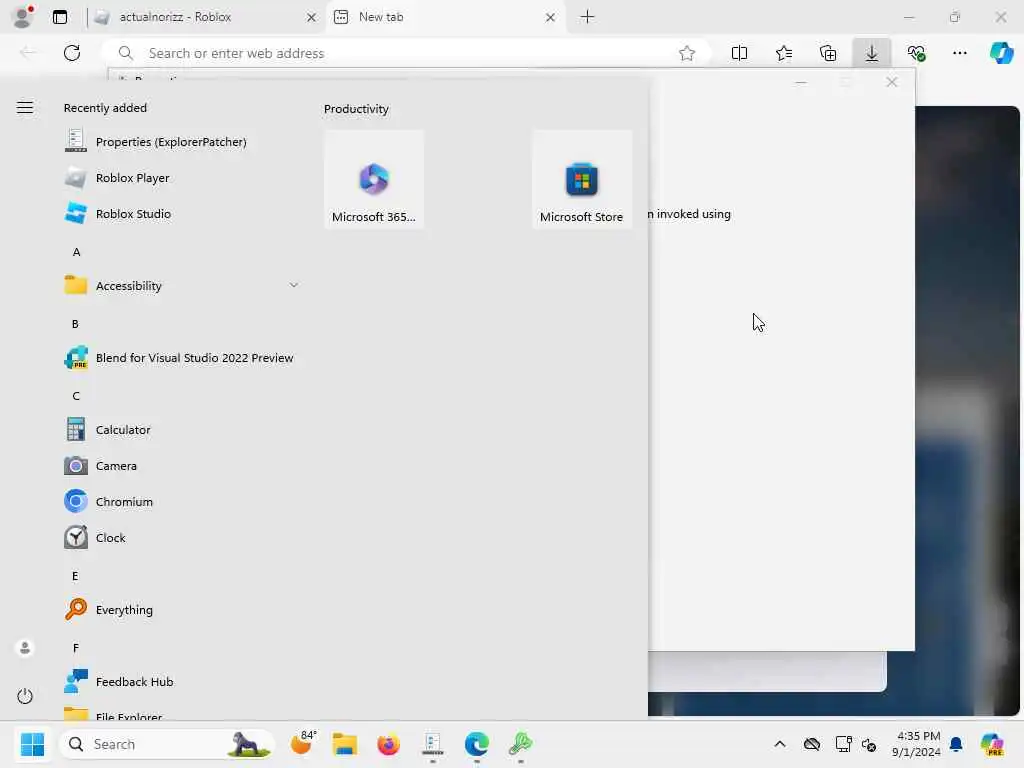The width and height of the screenshot is (1024, 768).
Task: Open the weather widget showing 84°
Action: click(x=302, y=743)
